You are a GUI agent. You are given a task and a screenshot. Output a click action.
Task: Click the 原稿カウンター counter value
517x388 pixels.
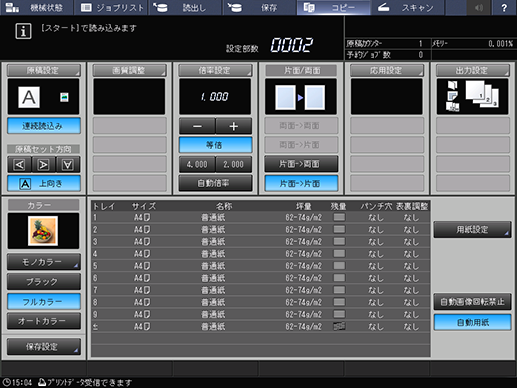pos(421,44)
